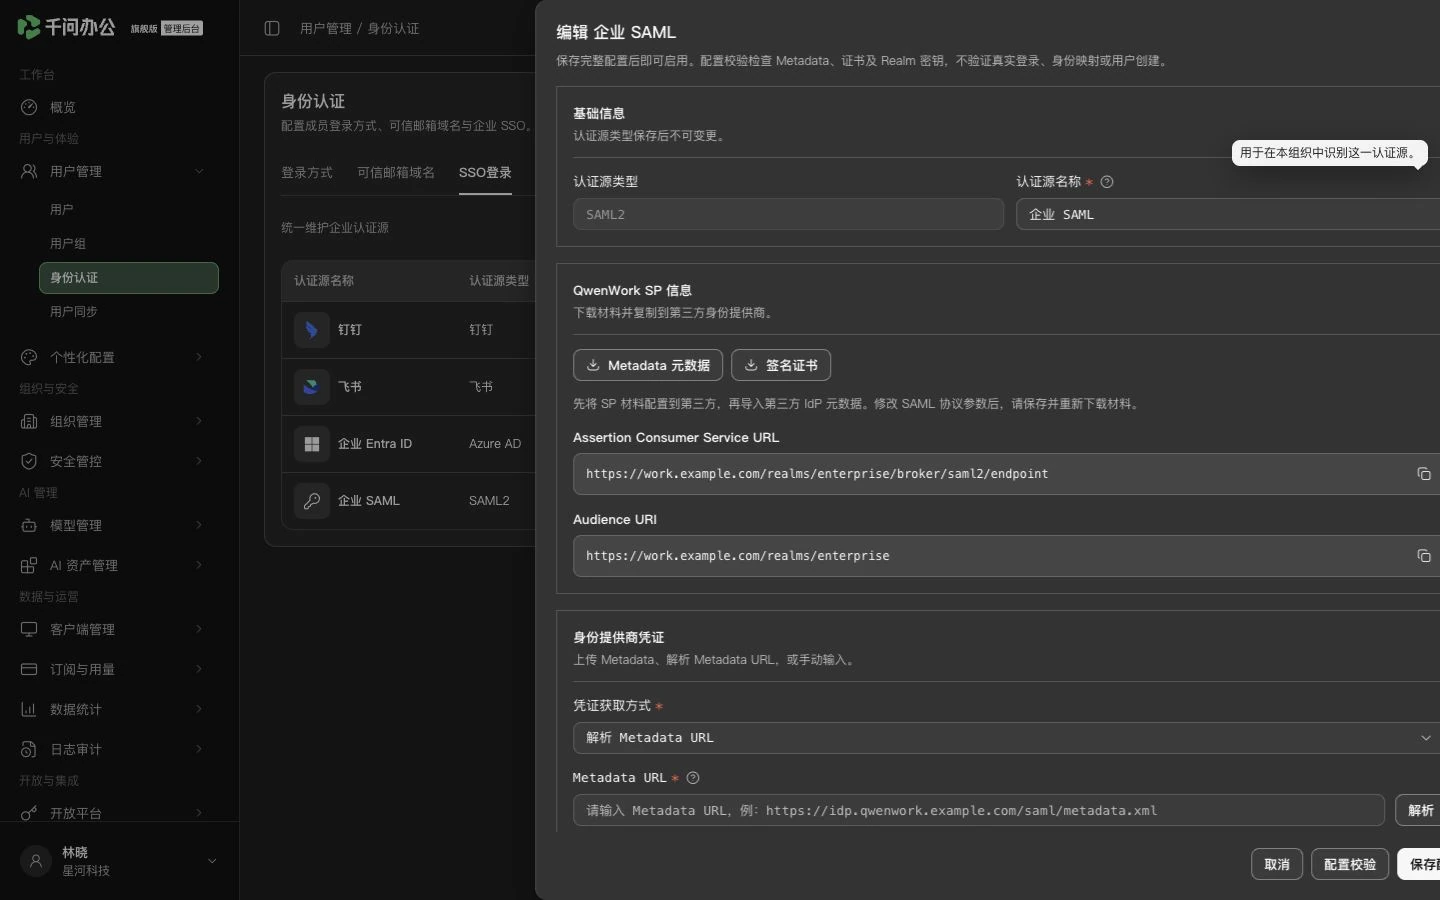Click the Metadata URL input field
This screenshot has width=1440, height=900.
[x=978, y=810]
